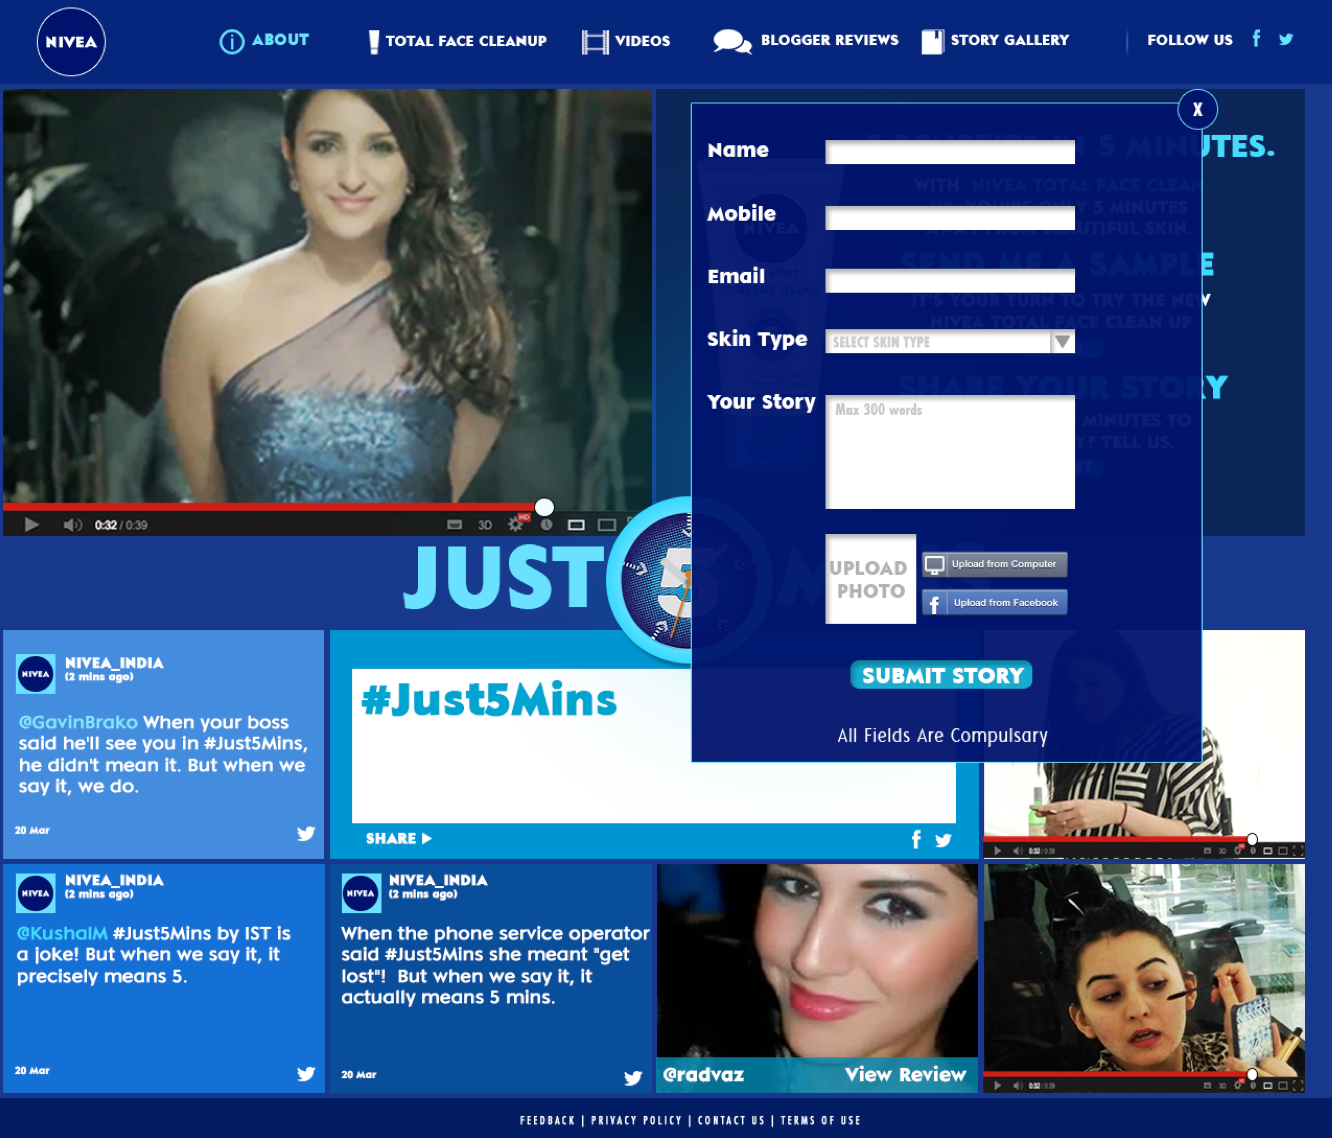
Task: Click the Upload Photo placeholder
Action: [x=870, y=579]
